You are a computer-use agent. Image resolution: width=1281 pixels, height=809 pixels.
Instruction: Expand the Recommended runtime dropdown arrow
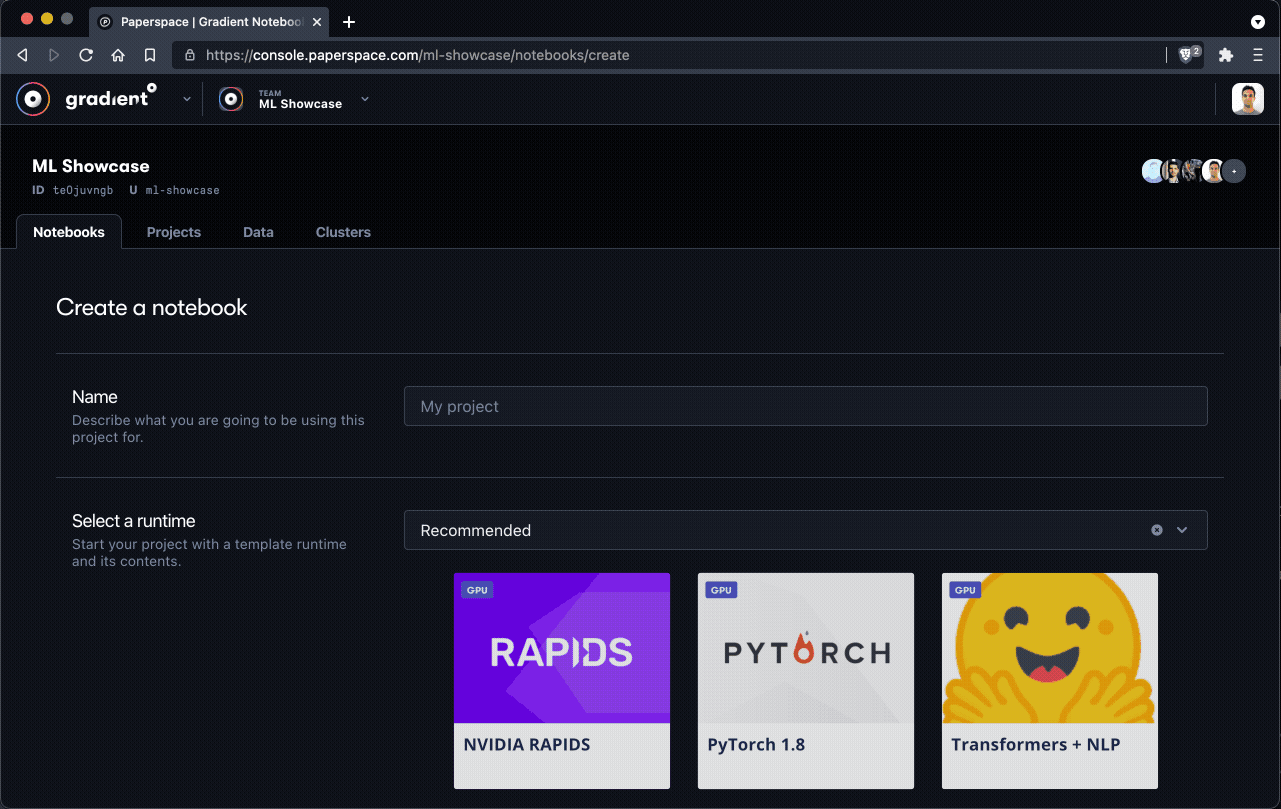(x=1182, y=530)
